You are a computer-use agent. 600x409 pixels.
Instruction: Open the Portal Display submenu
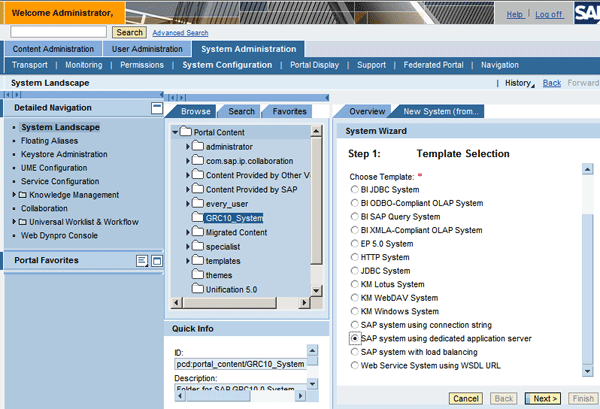pyautogui.click(x=315, y=65)
